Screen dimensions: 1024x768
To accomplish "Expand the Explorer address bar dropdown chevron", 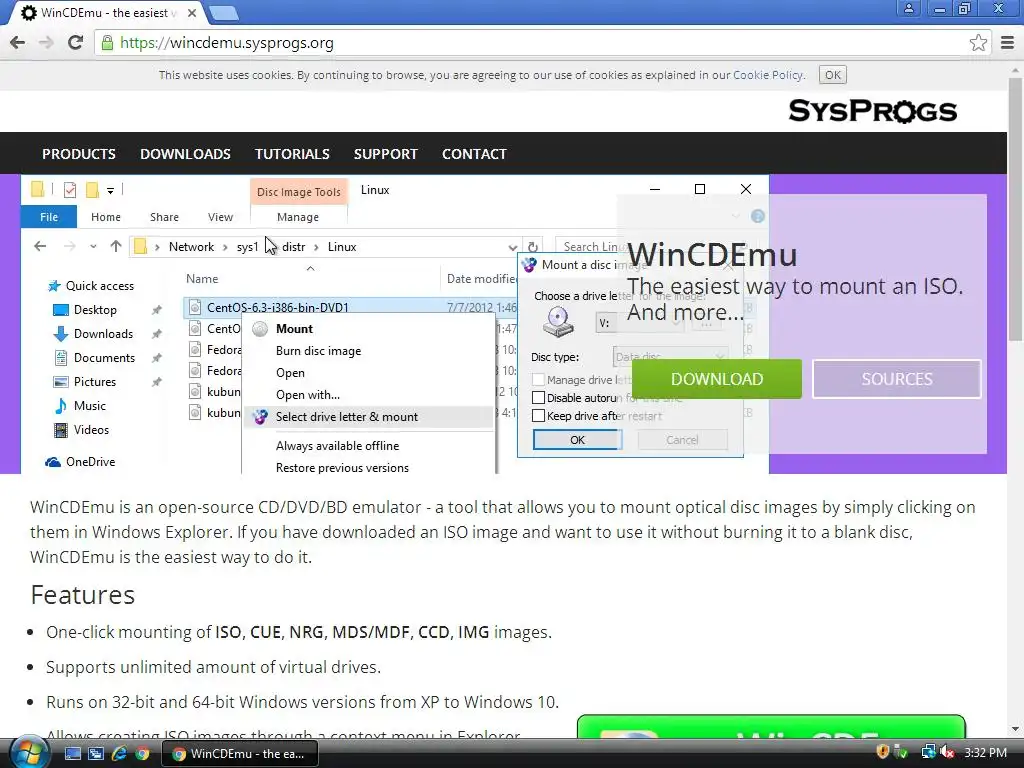I will tap(512, 248).
